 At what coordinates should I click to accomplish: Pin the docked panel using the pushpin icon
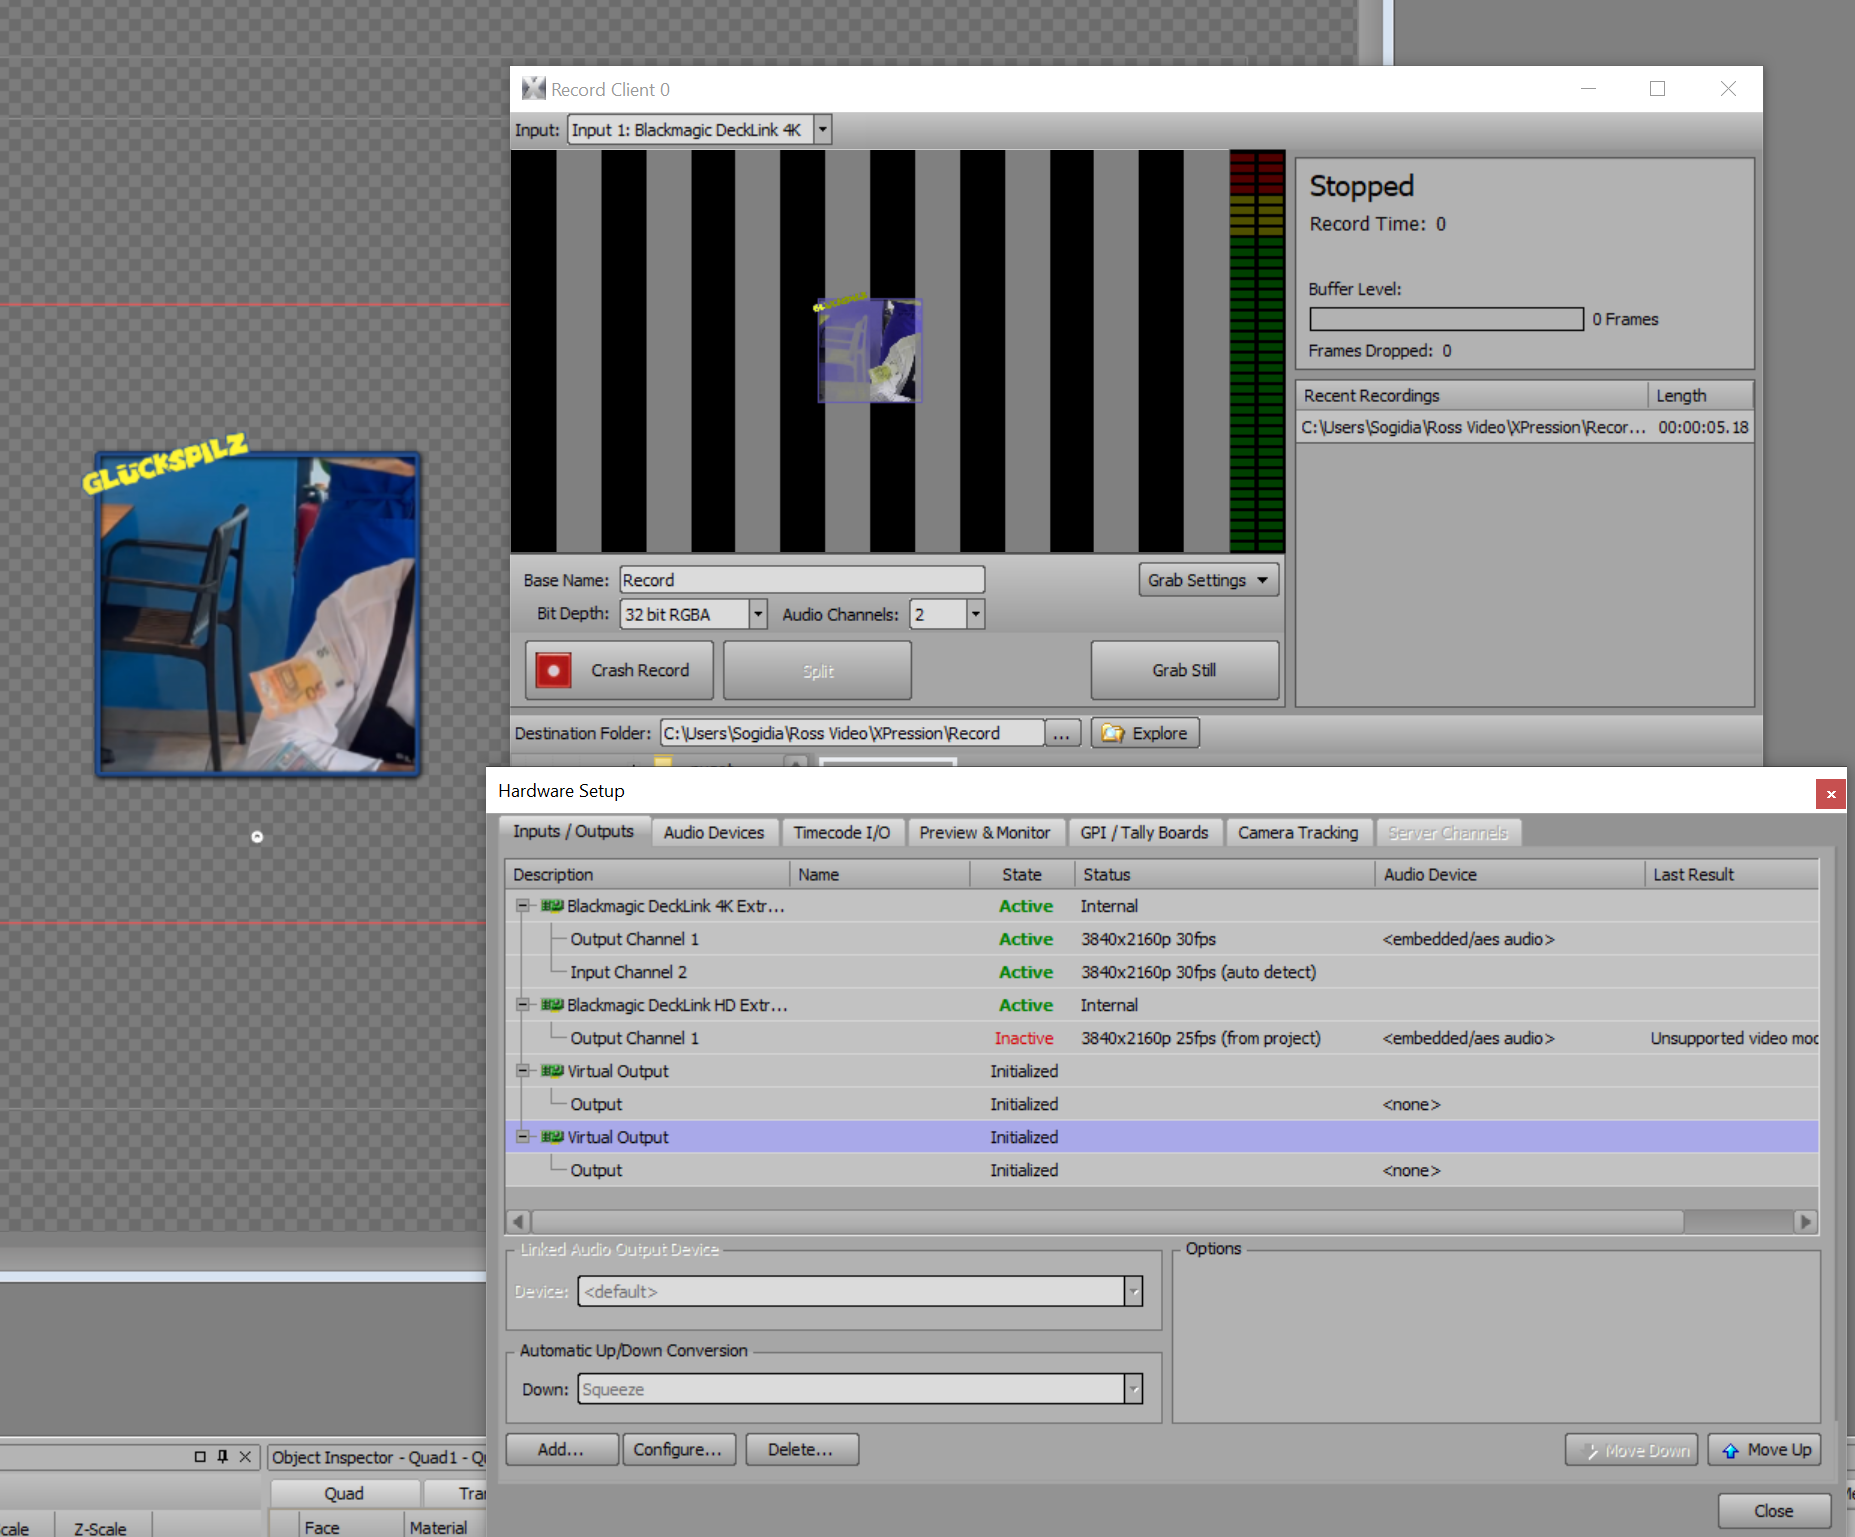click(222, 1457)
